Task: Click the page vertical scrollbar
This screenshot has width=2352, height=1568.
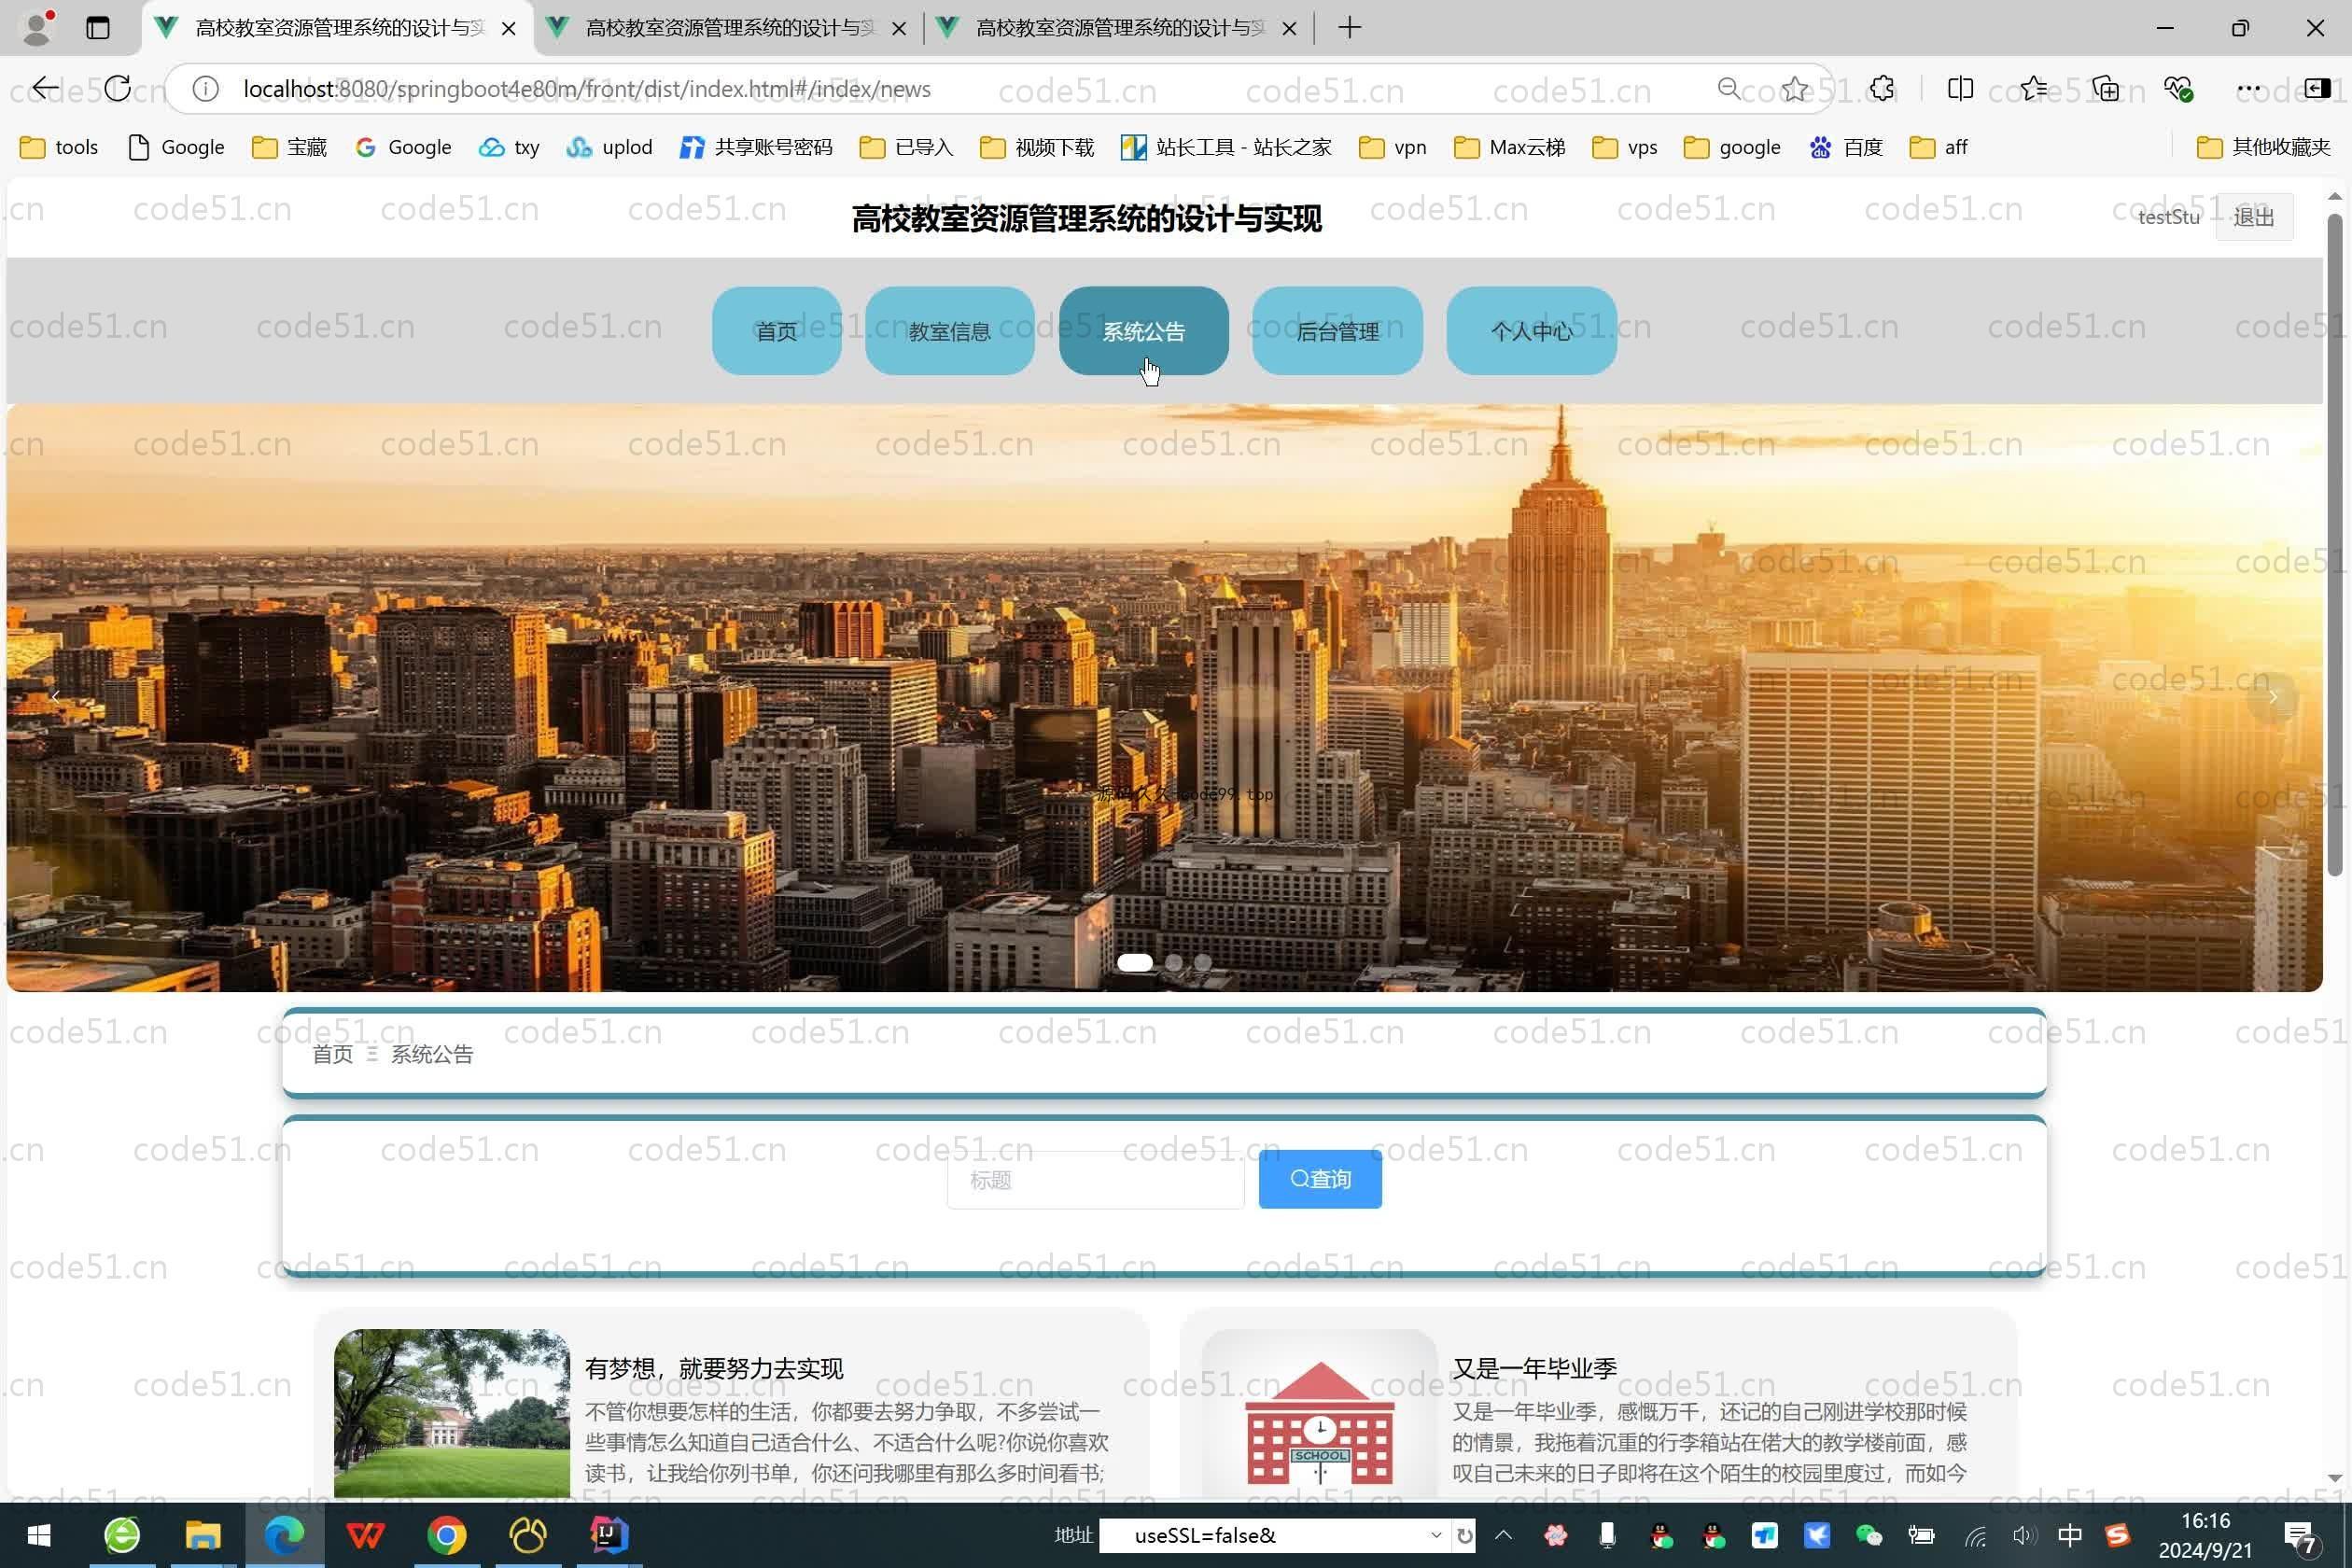Action: [2335, 545]
